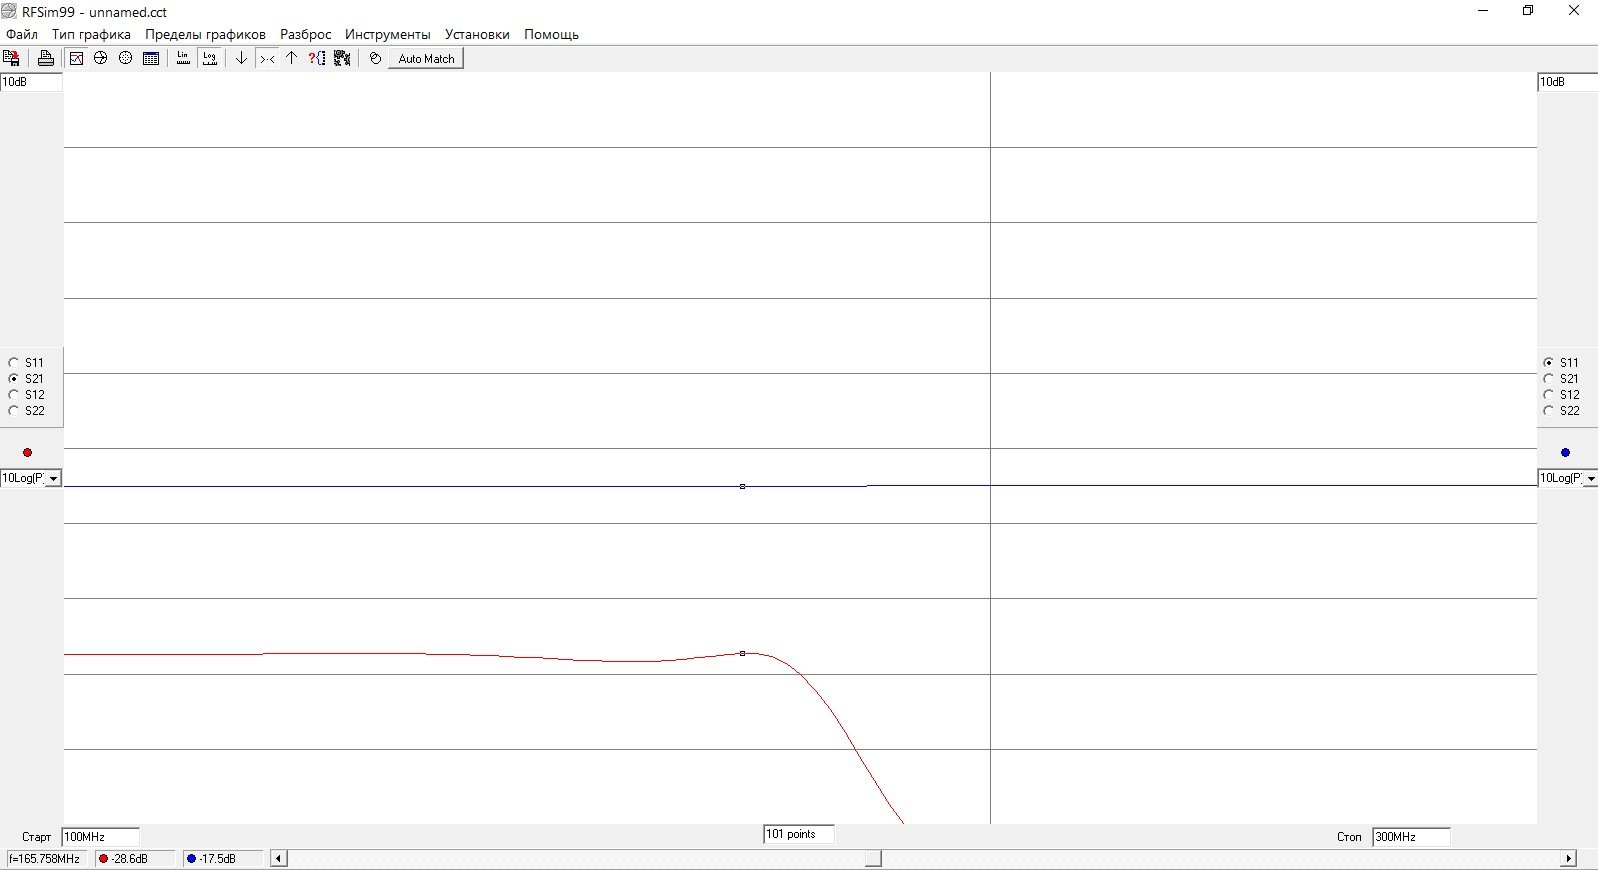Screen dimensions: 1598x870
Task: Switch to polar plot display icon
Action: [x=125, y=58]
